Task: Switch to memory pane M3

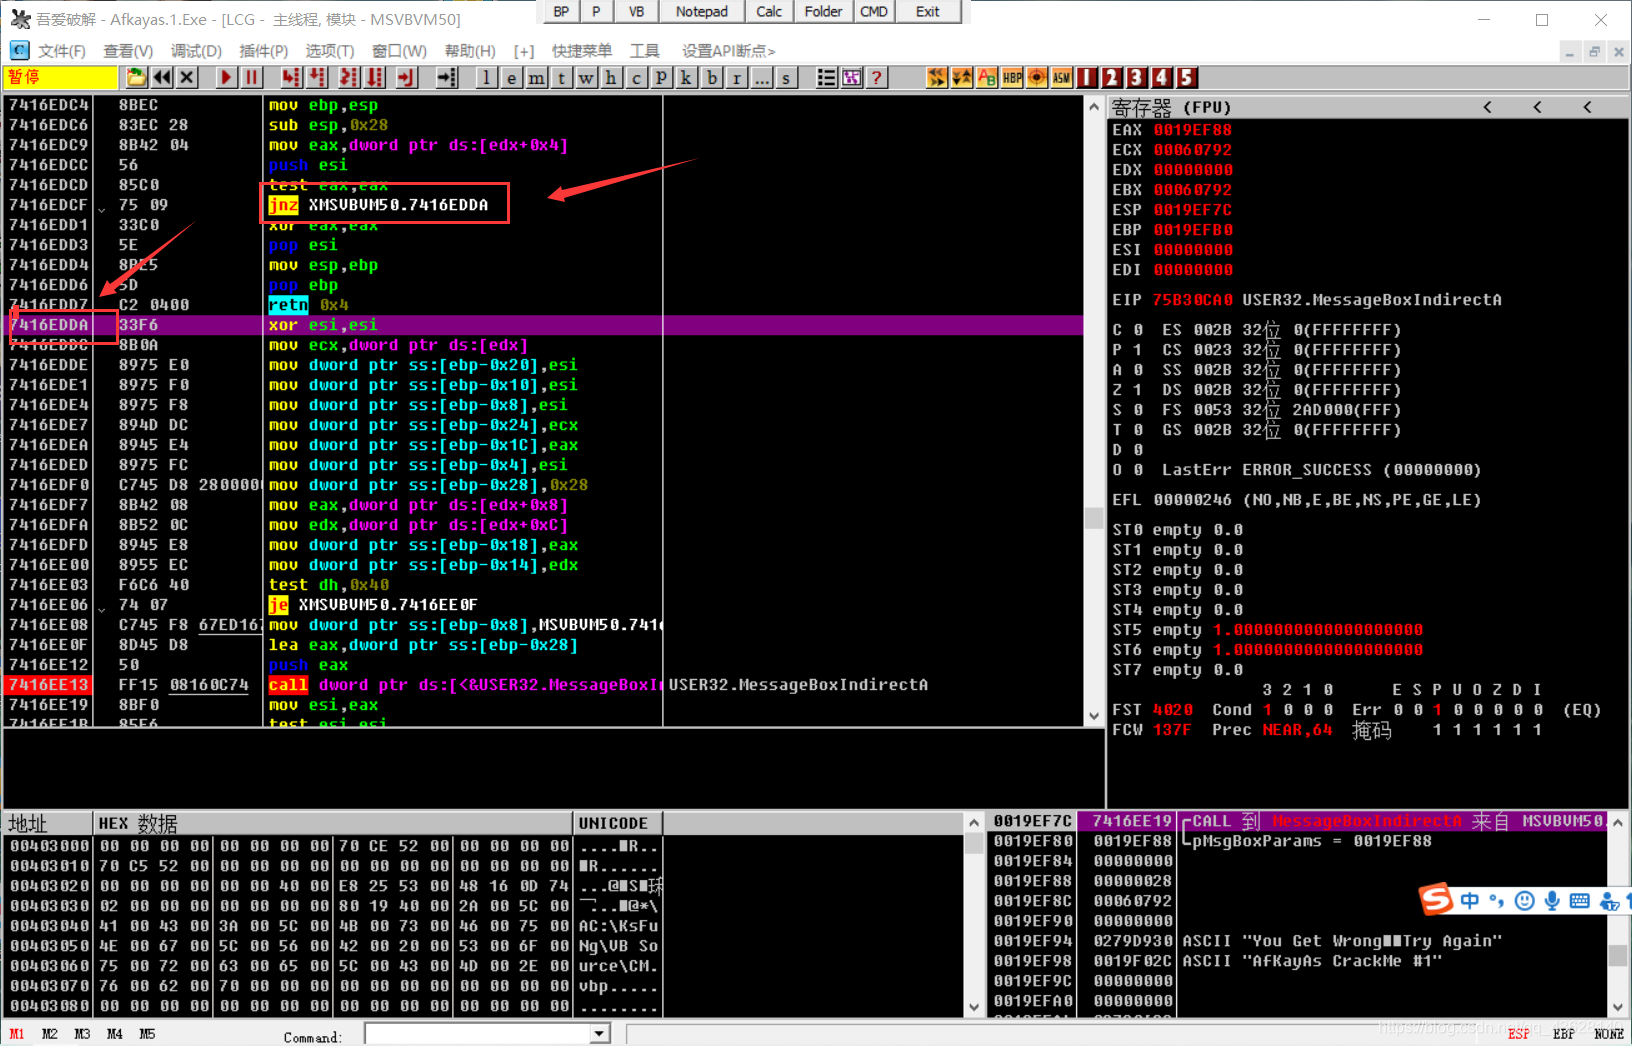Action: pyautogui.click(x=82, y=1034)
